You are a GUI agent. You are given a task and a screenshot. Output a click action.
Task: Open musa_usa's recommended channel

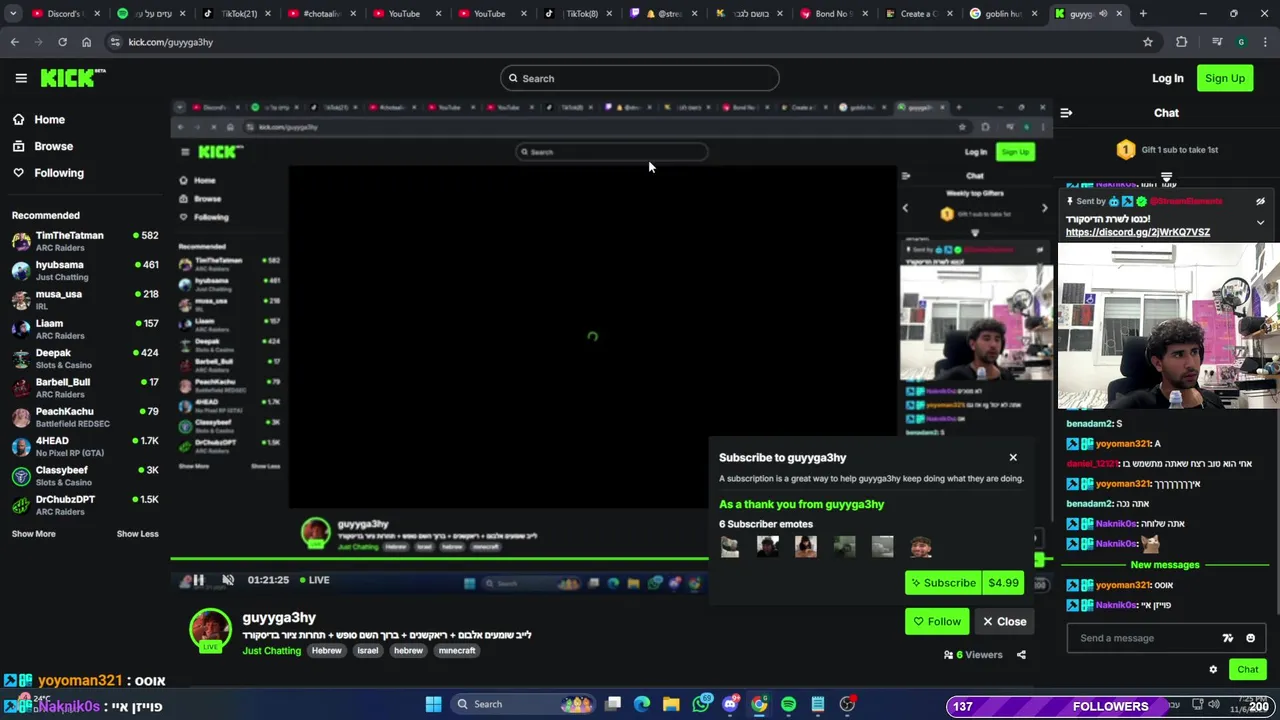[85, 300]
